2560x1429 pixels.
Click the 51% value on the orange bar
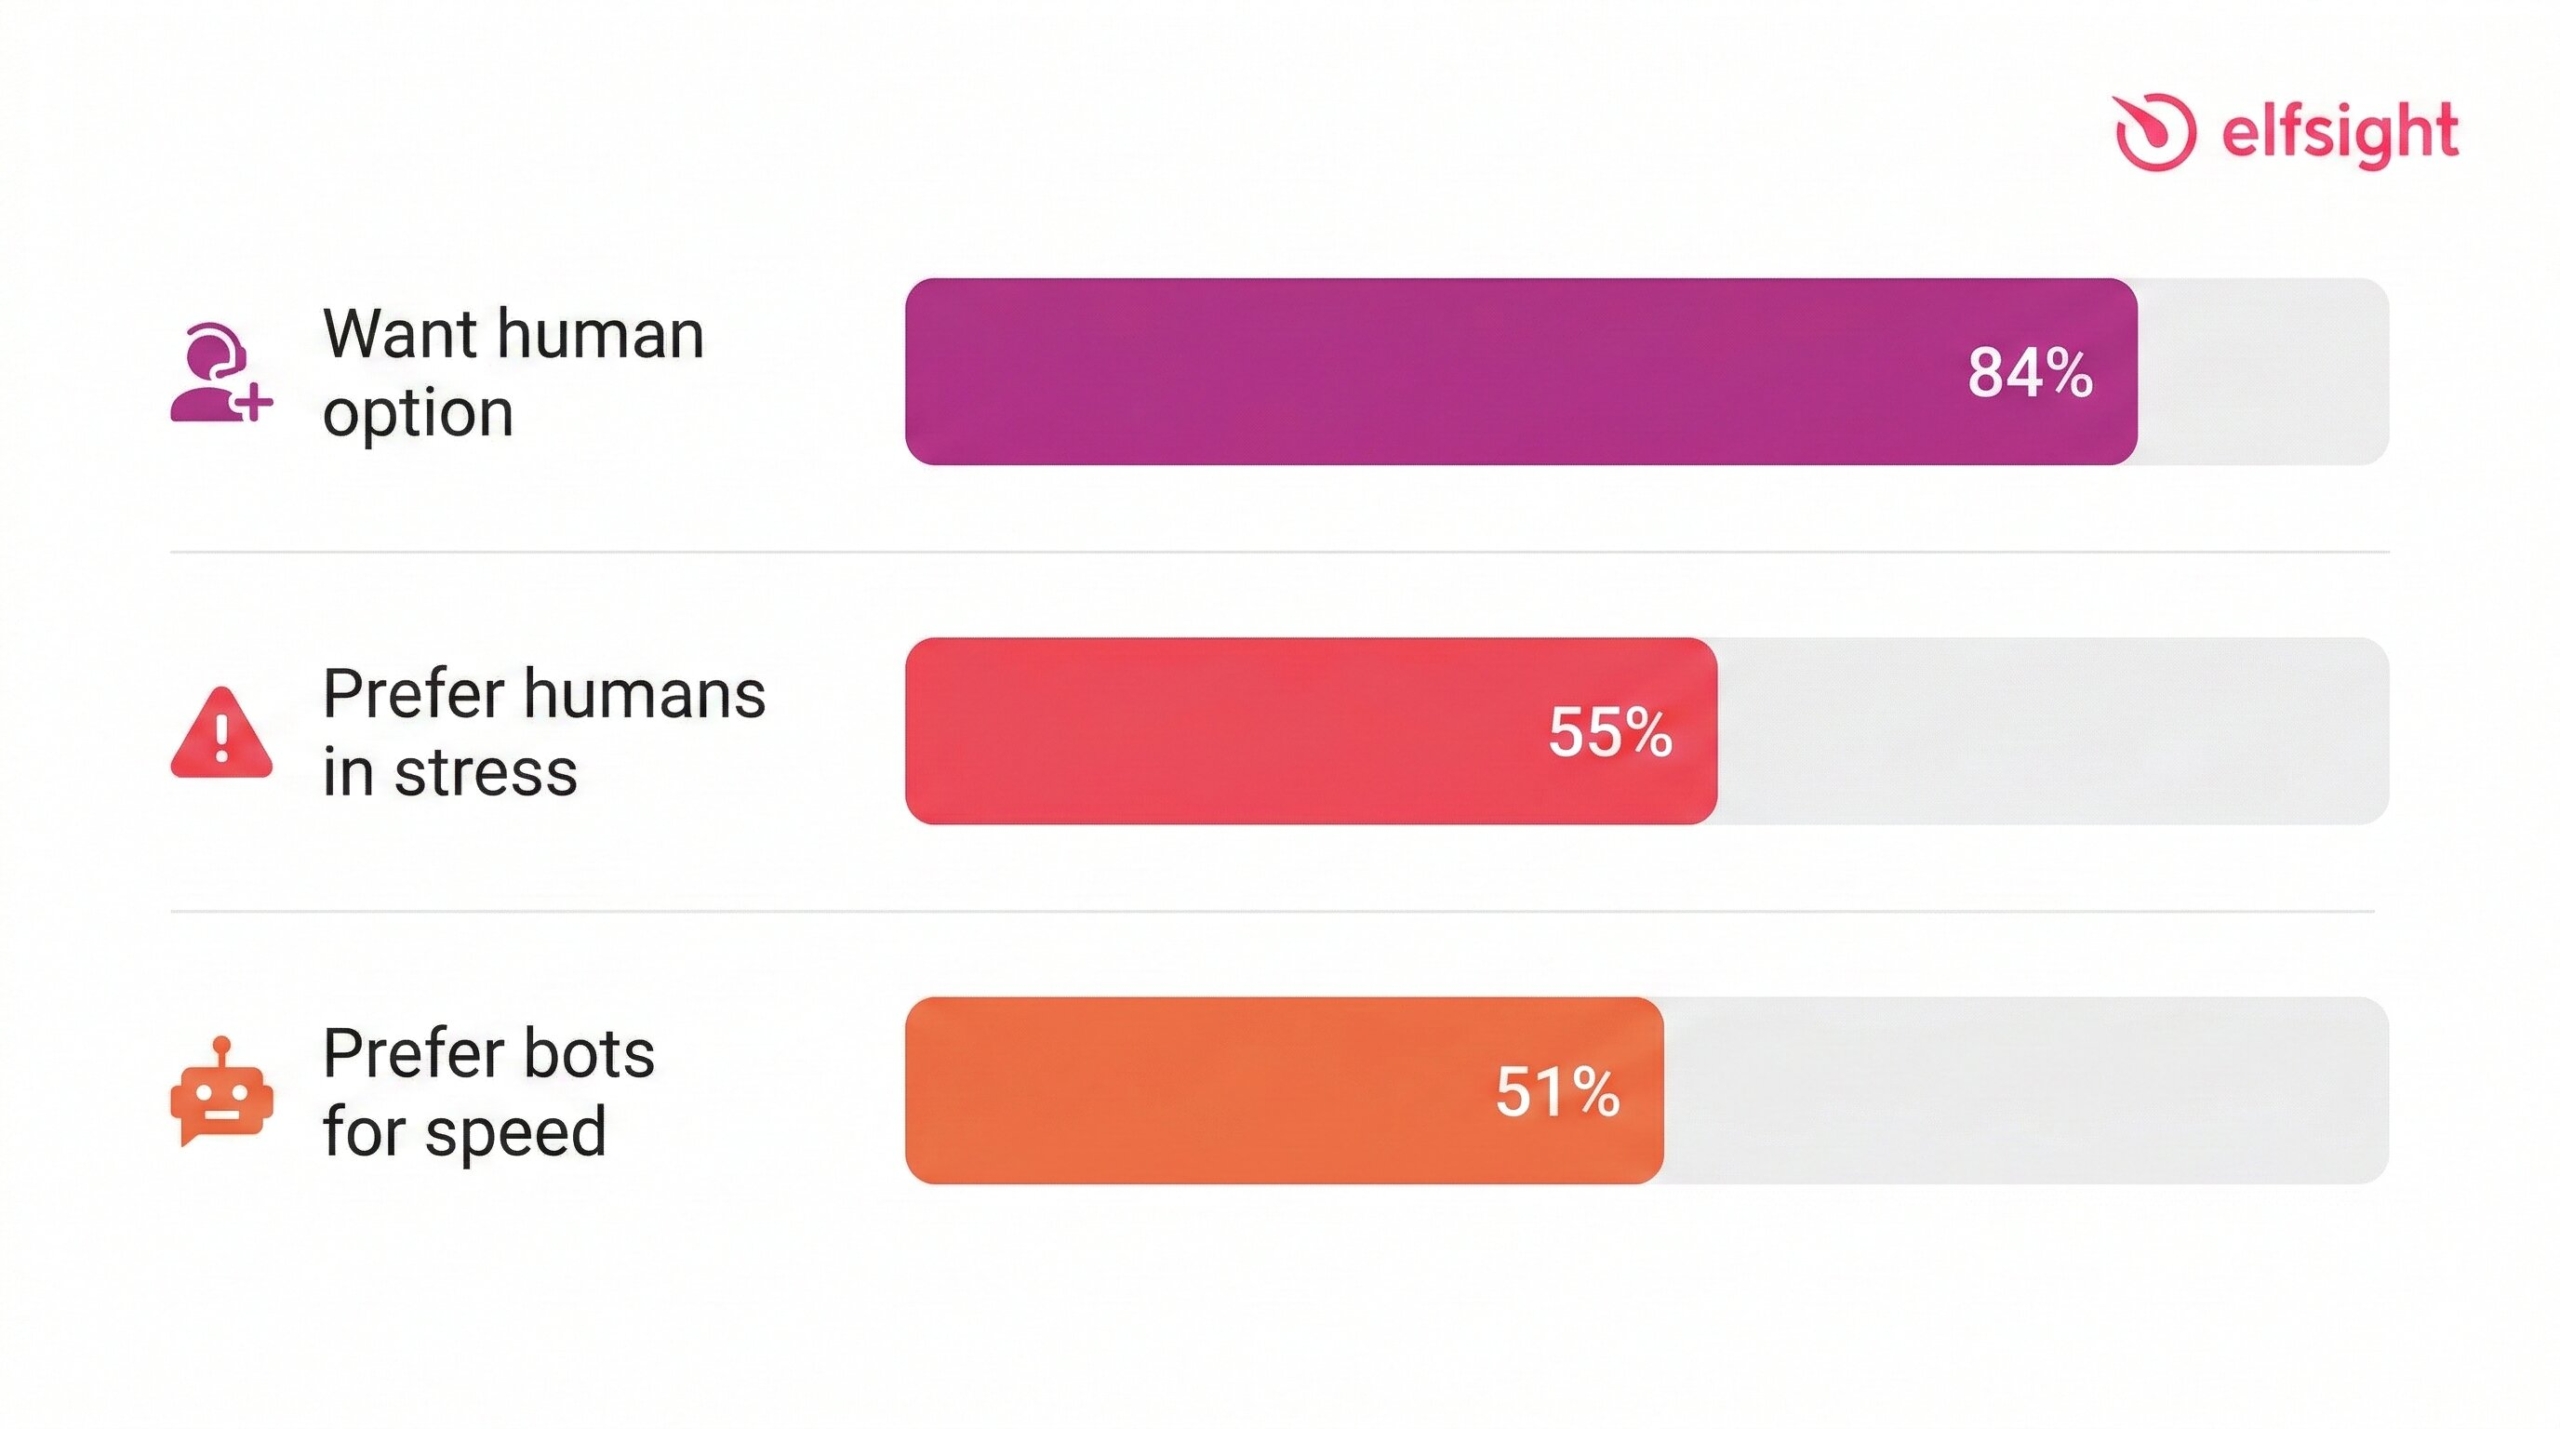click(1557, 1091)
